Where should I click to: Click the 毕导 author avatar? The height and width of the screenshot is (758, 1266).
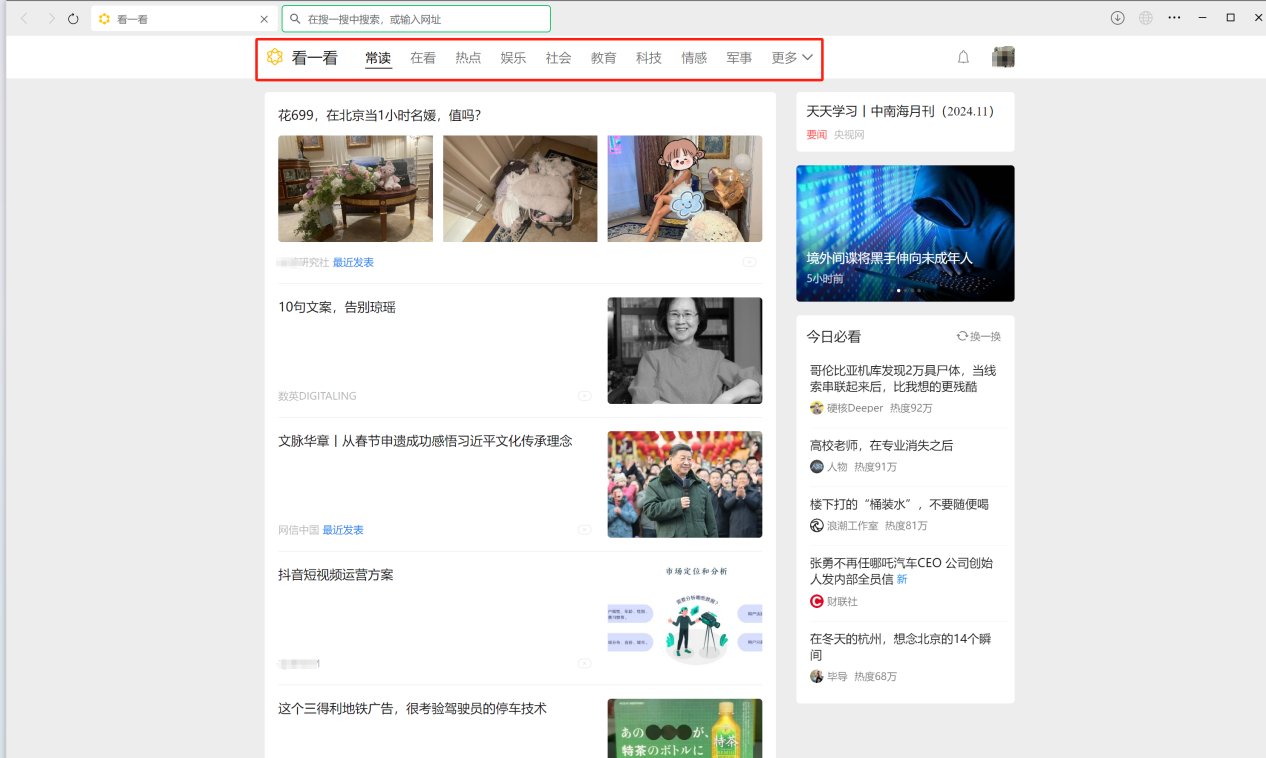coord(817,676)
